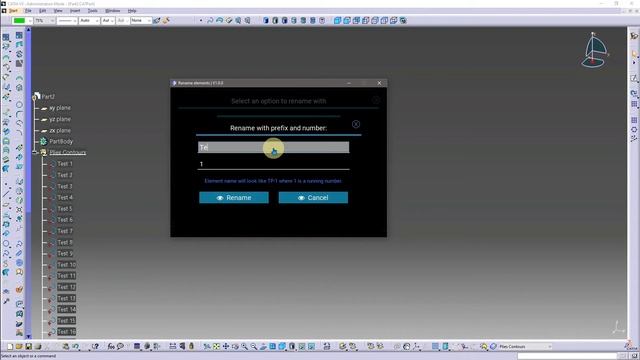This screenshot has width=640, height=360.
Task: Select Part2 root in the tree
Action: pos(48,97)
